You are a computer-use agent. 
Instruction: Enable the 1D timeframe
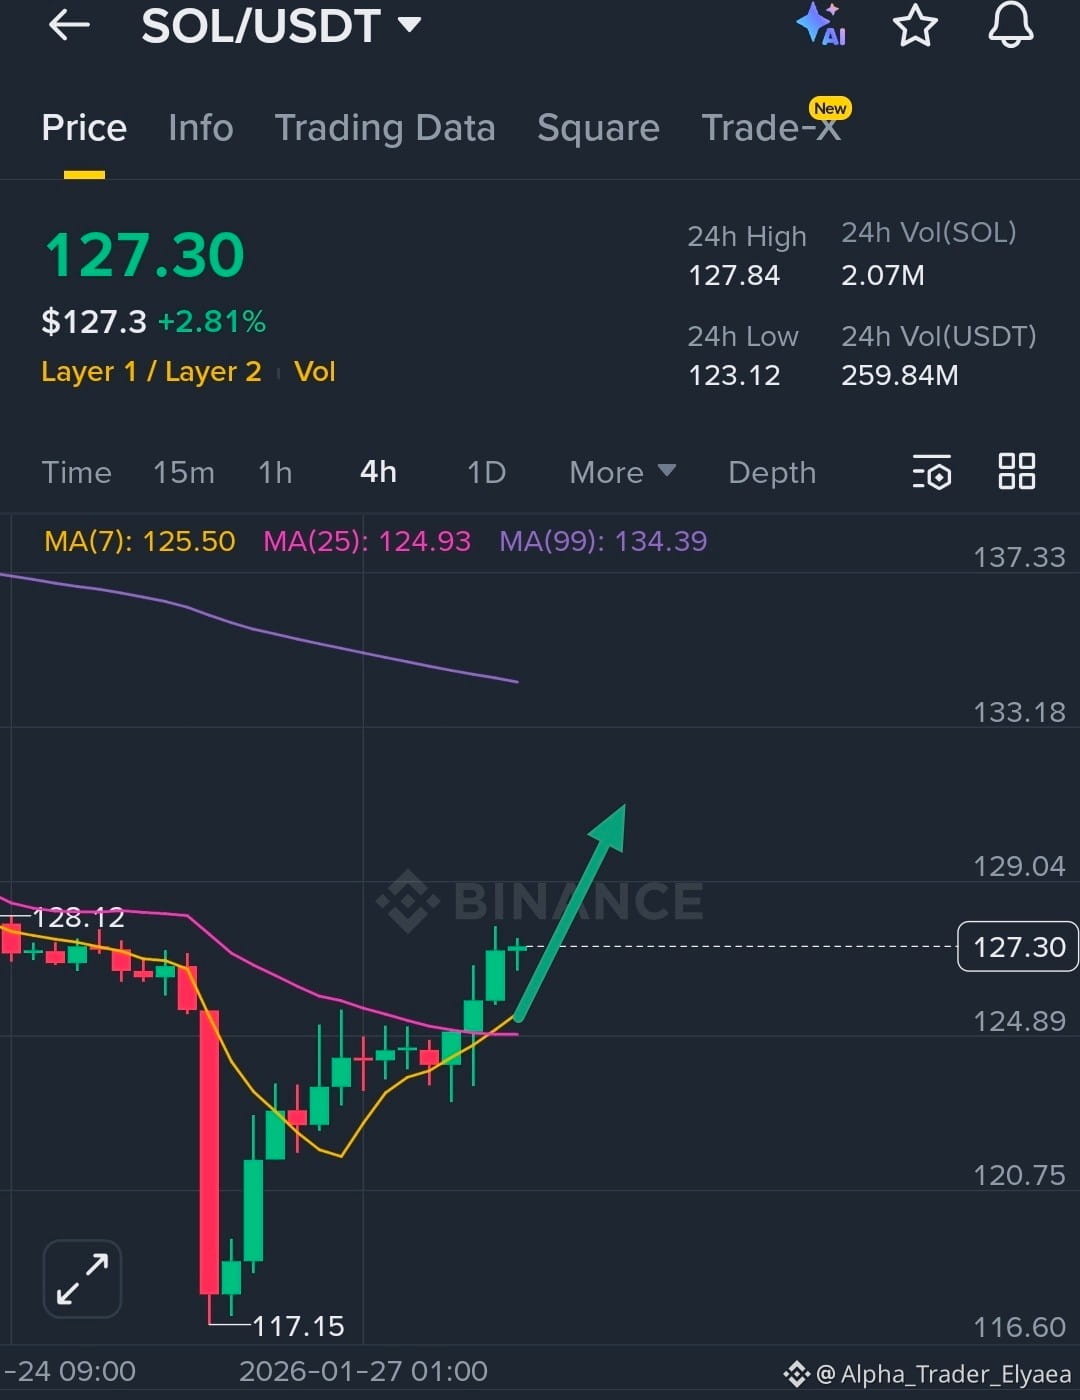(486, 472)
